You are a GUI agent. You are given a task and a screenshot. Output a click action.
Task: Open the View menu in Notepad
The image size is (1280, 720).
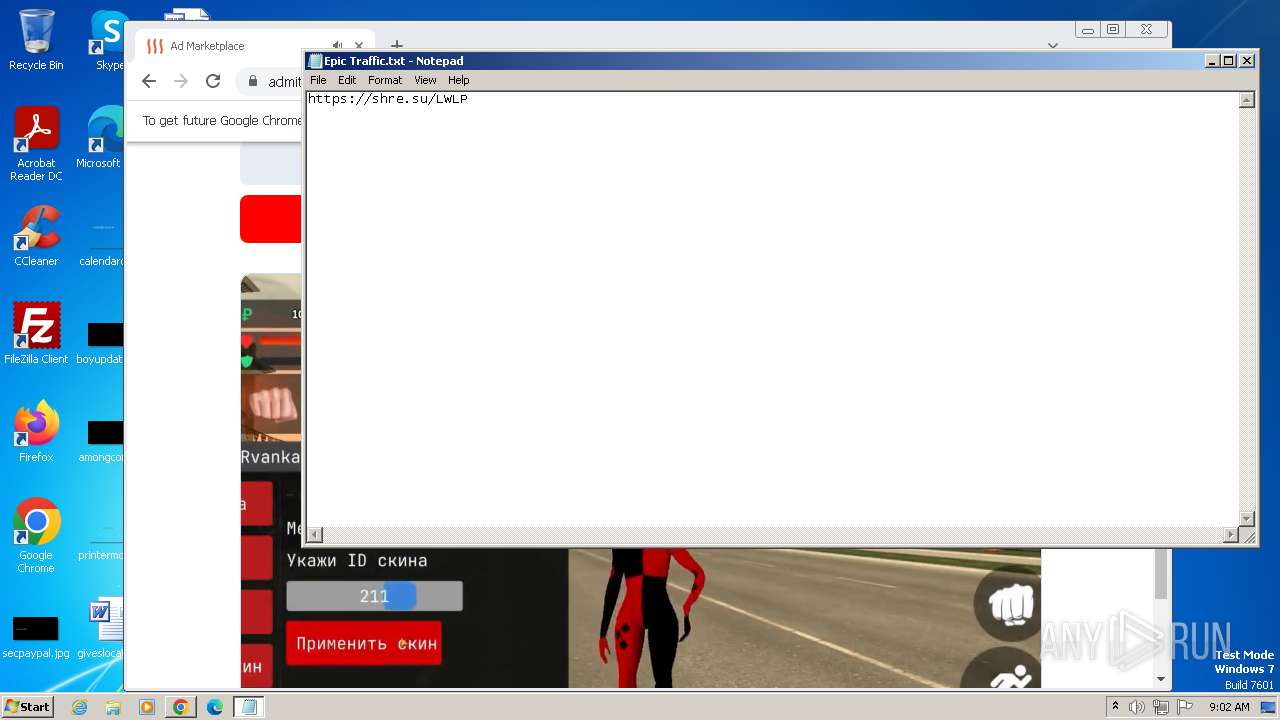coord(425,80)
